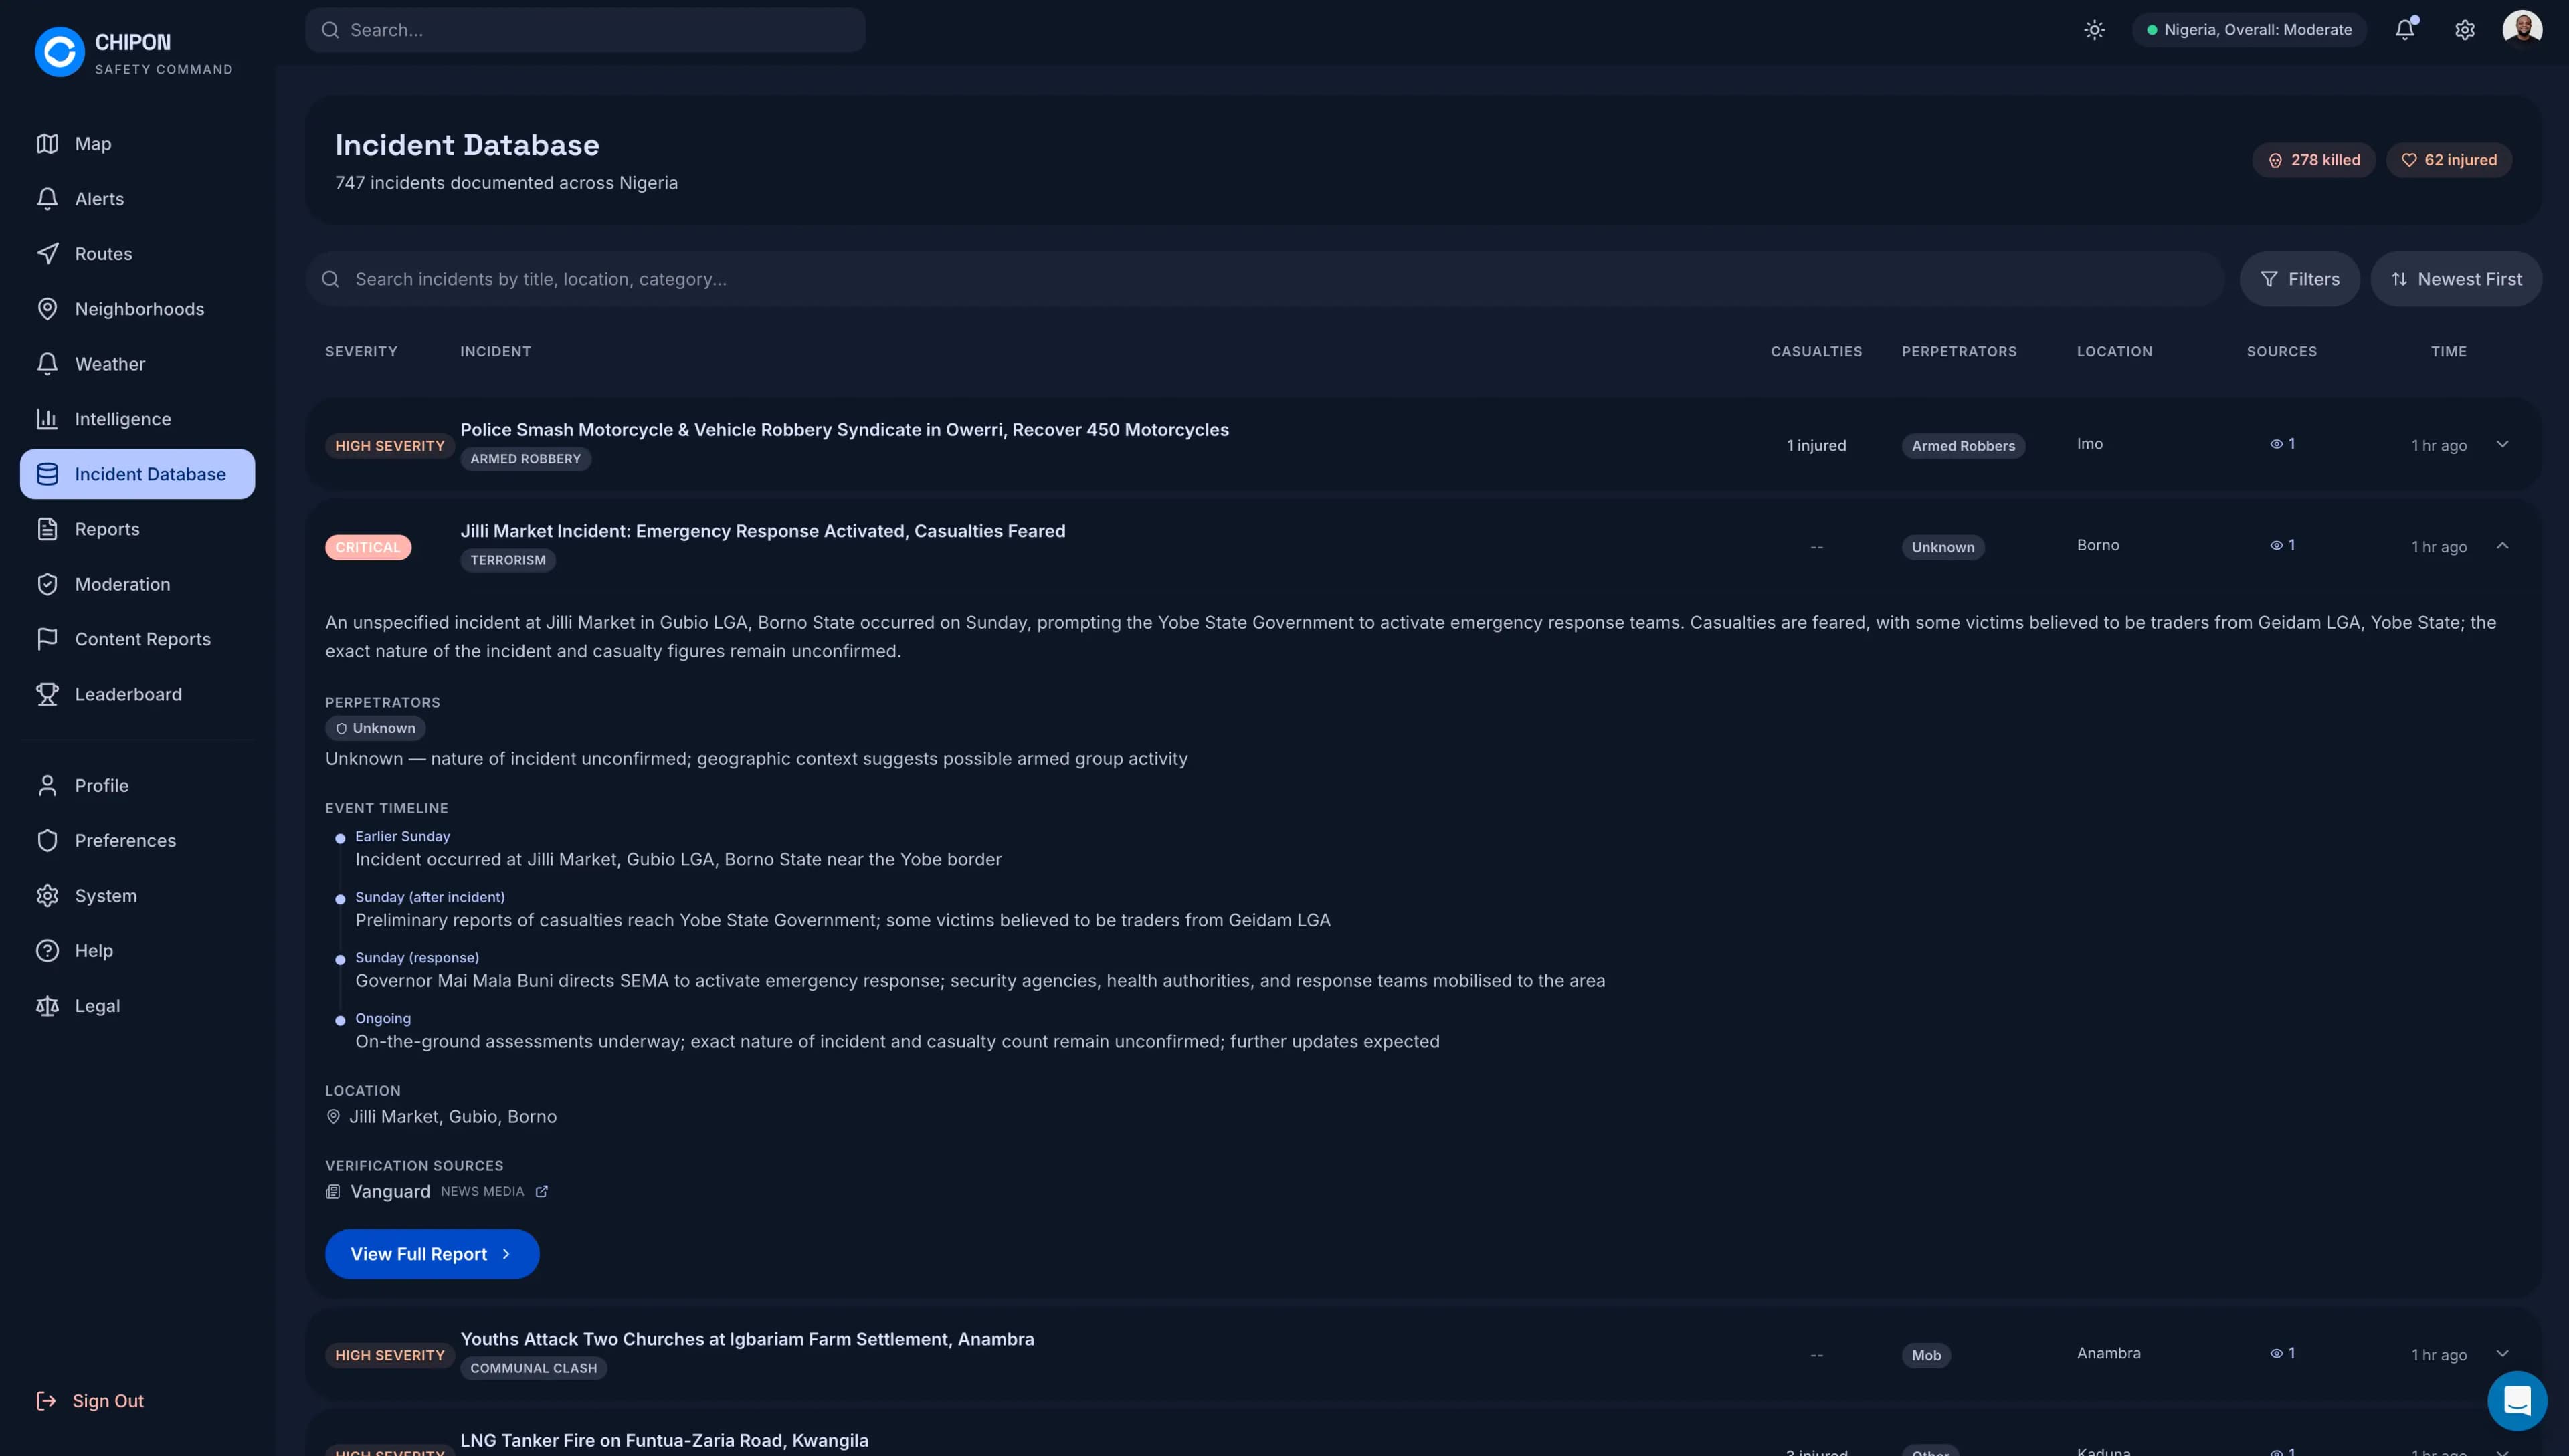Open the Map view
The width and height of the screenshot is (2569, 1456).
pyautogui.click(x=92, y=144)
